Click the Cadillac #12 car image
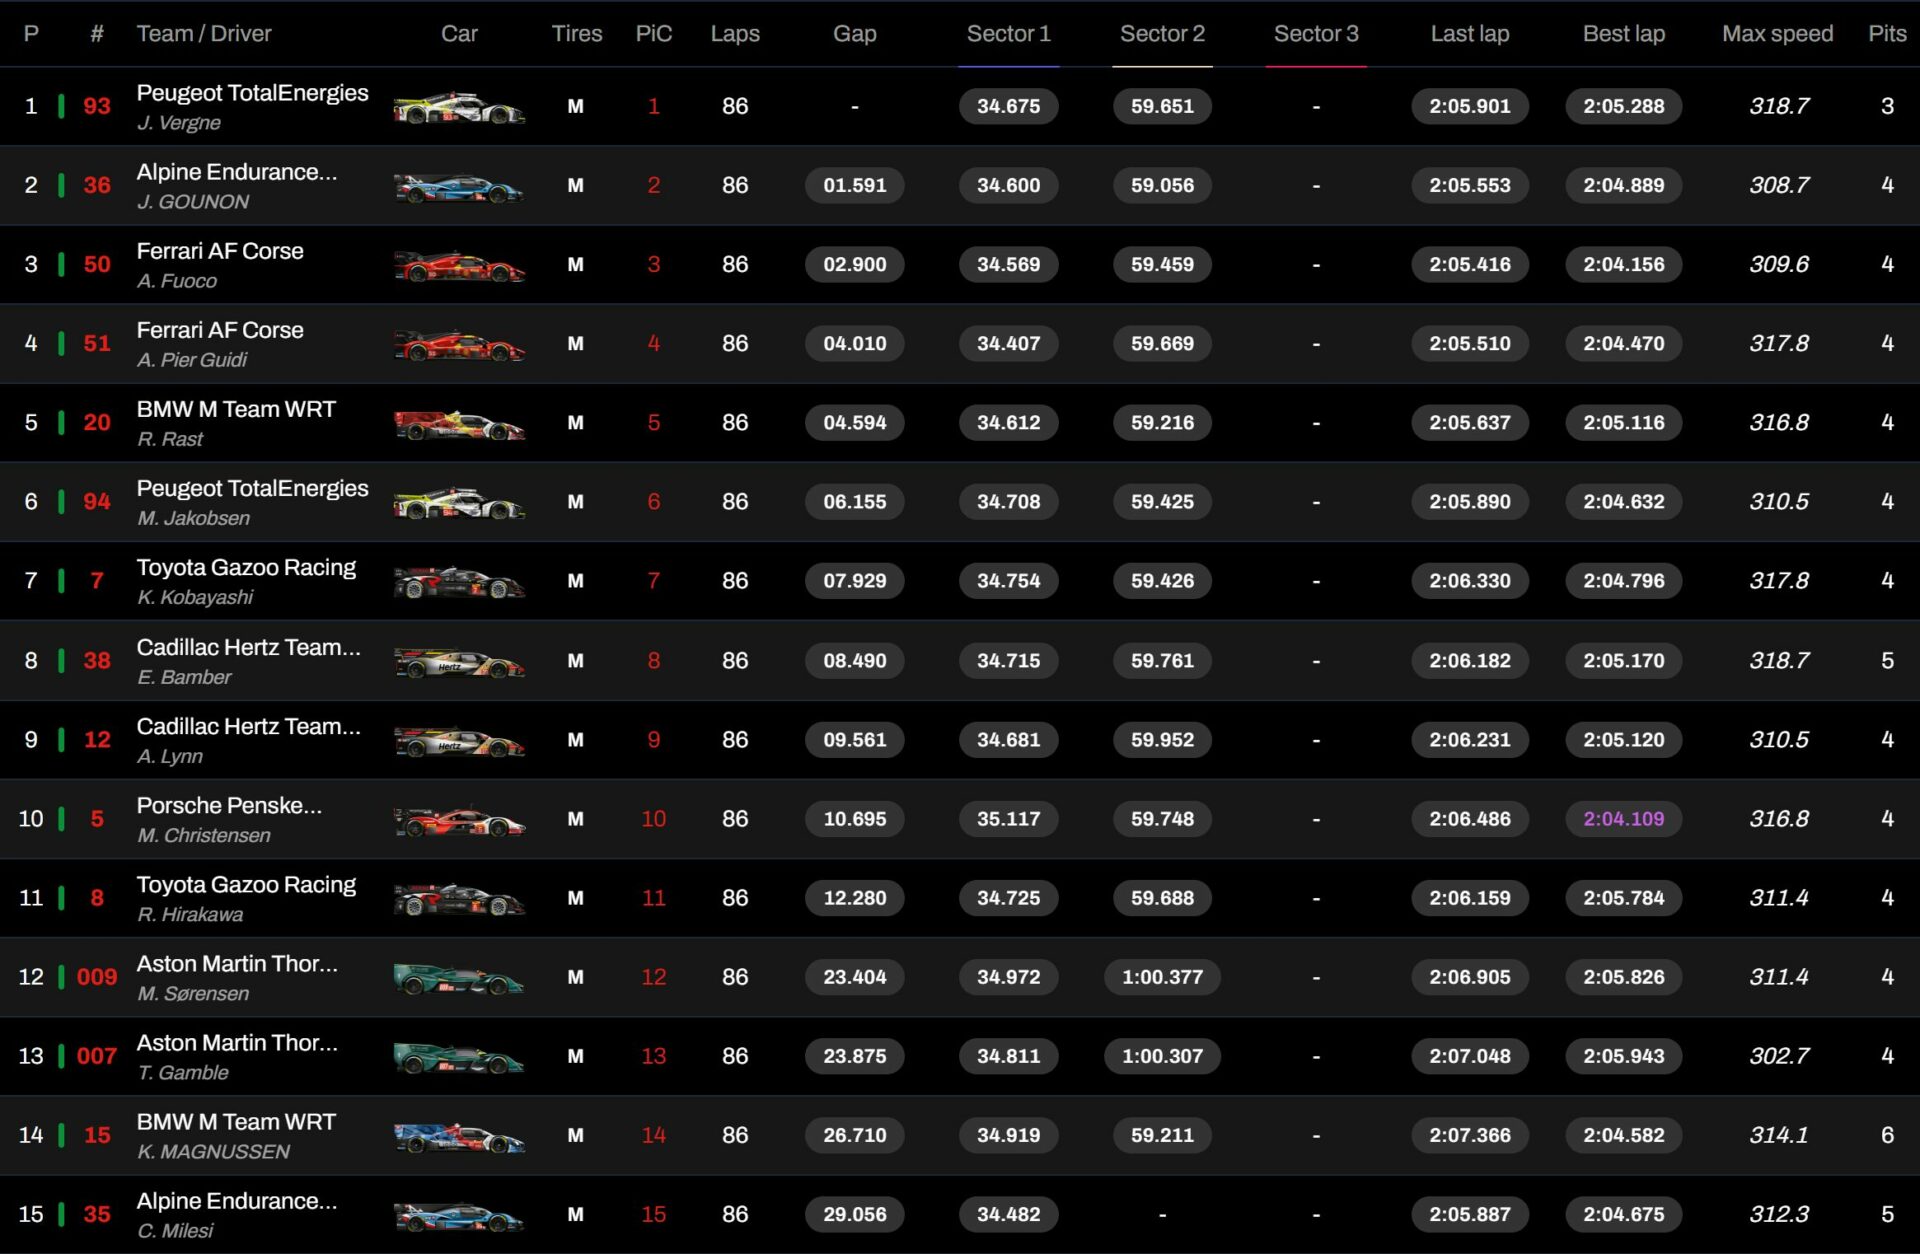The image size is (1920, 1254). pyautogui.click(x=459, y=740)
